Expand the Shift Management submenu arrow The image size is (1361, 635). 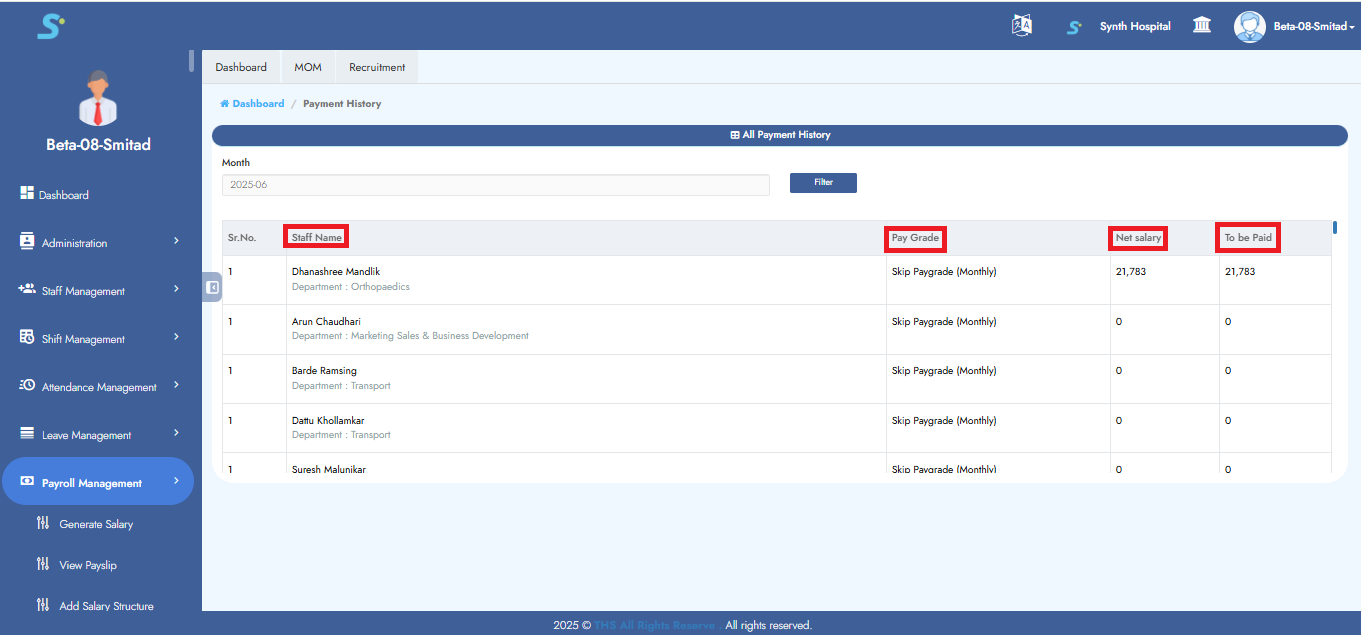(x=176, y=337)
